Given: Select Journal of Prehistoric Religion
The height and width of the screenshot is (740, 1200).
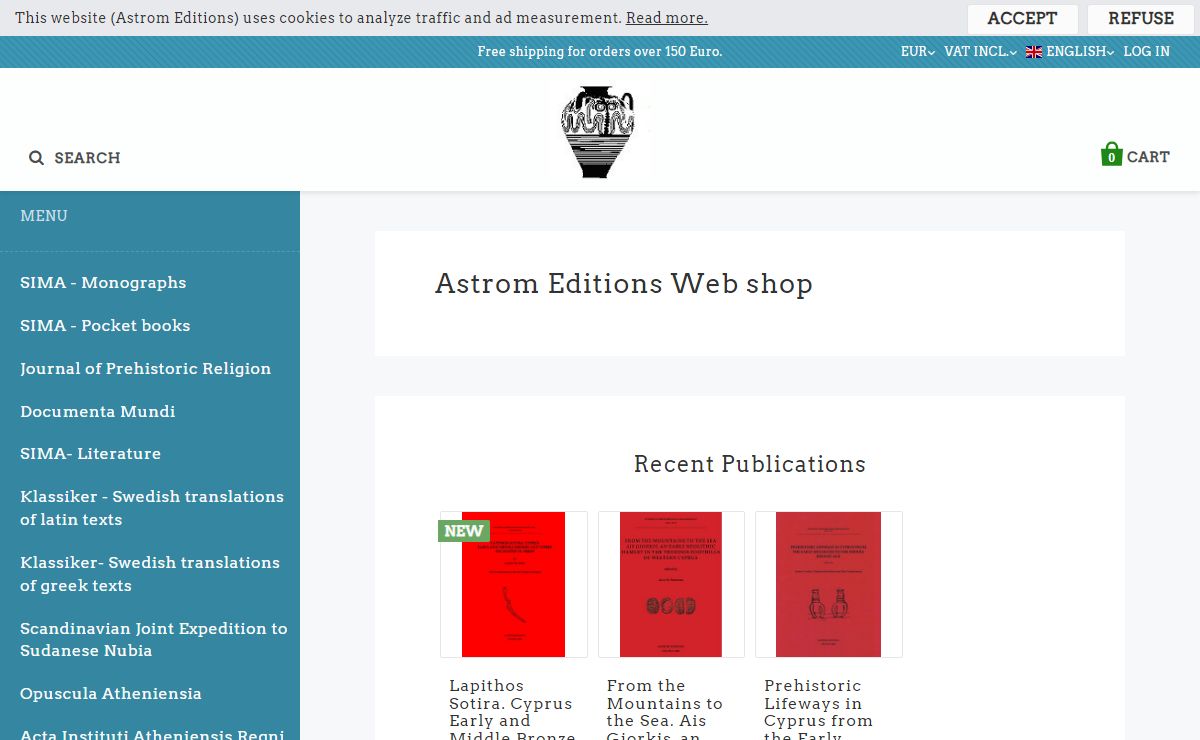Looking at the screenshot, I should click(145, 369).
